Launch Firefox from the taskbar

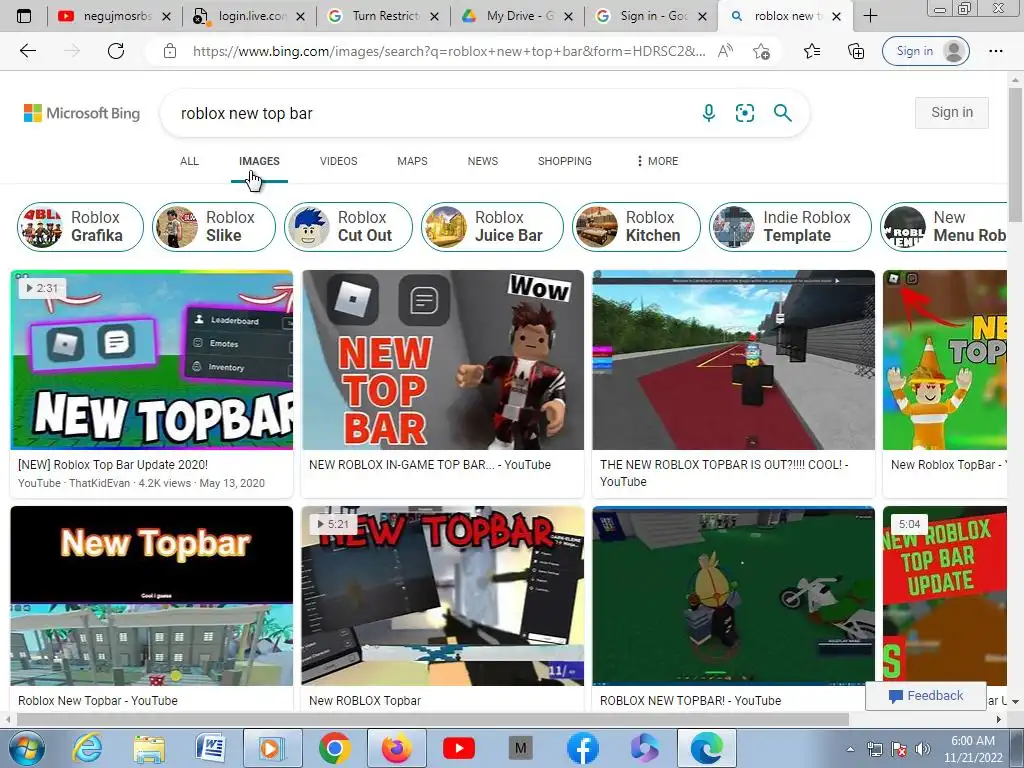[396, 748]
